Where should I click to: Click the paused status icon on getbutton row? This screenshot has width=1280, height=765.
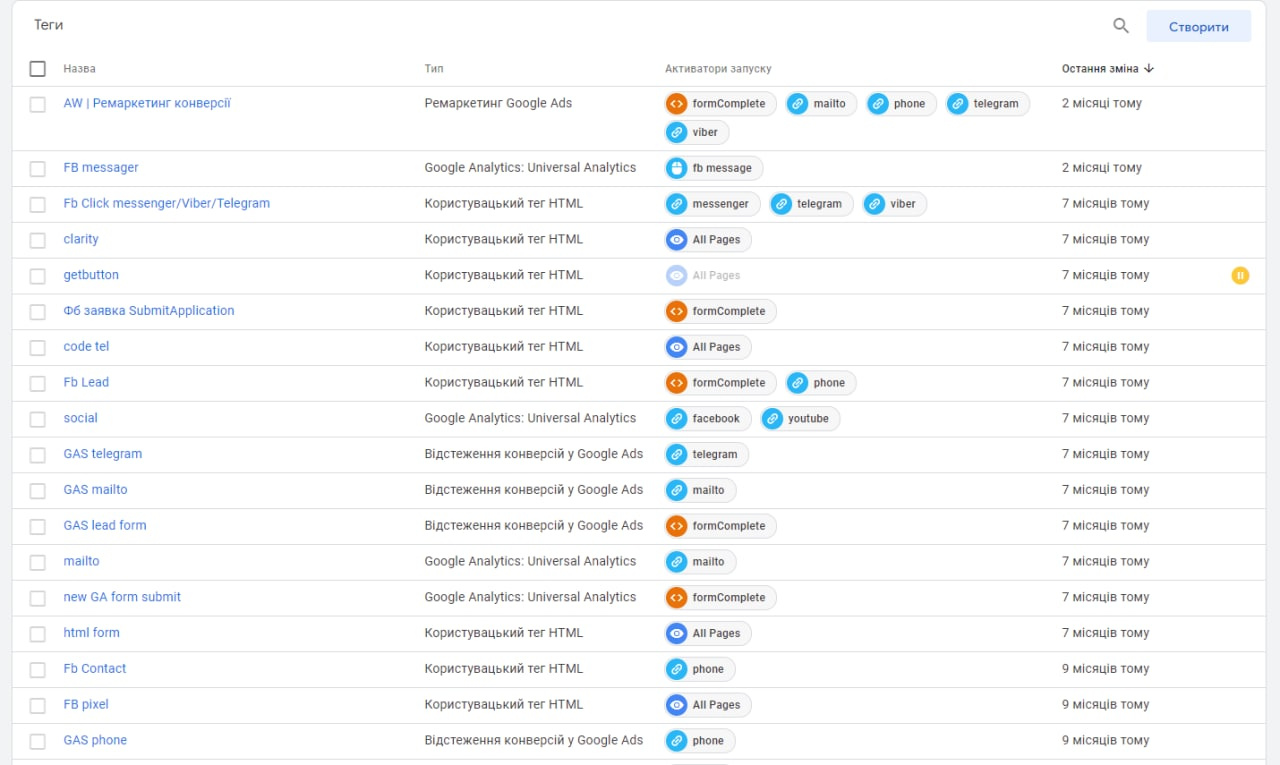pyautogui.click(x=1240, y=275)
